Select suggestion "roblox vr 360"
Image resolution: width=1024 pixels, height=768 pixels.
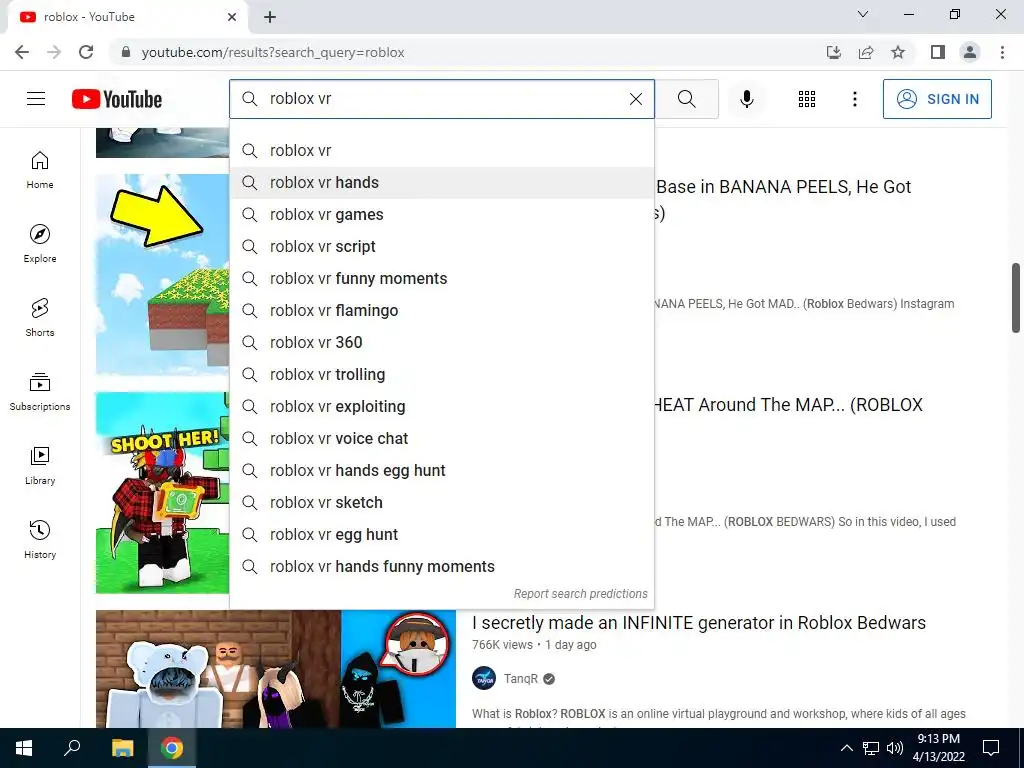441,343
